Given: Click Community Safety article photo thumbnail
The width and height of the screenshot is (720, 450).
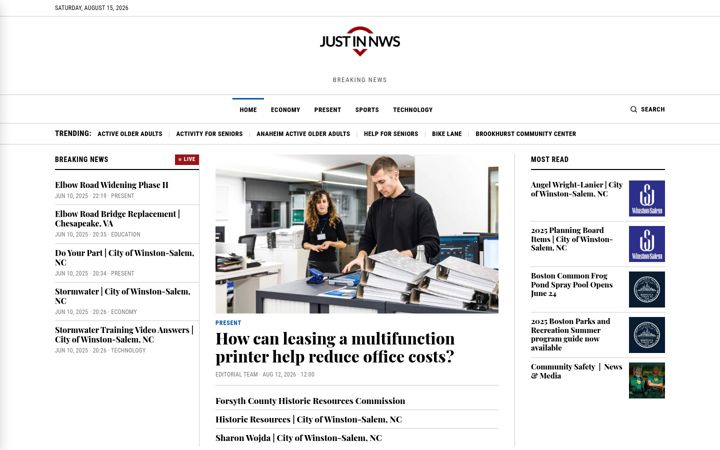Looking at the screenshot, I should click(647, 380).
